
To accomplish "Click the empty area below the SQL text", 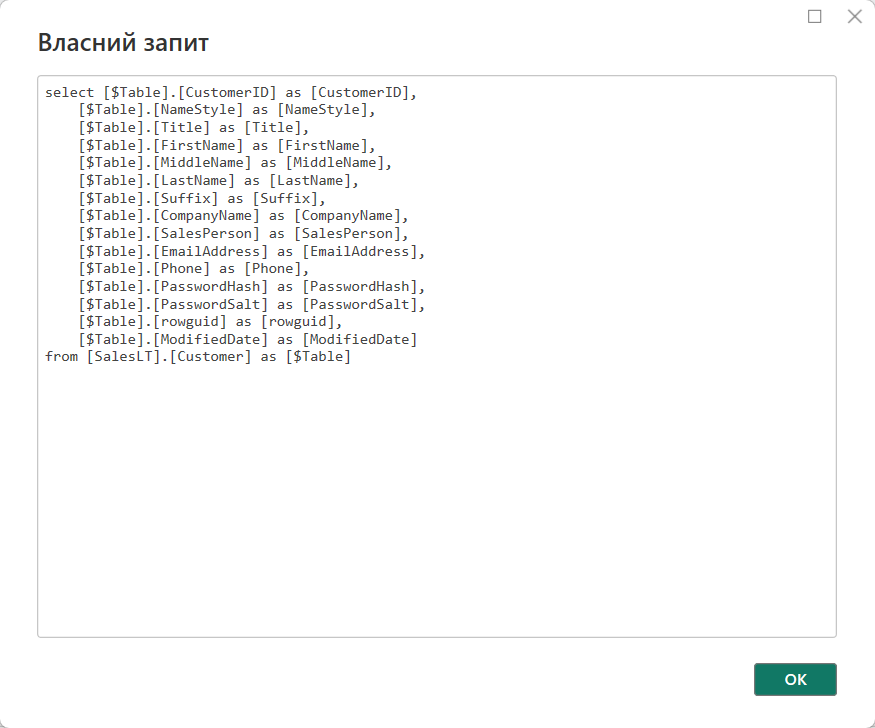I will [437, 500].
